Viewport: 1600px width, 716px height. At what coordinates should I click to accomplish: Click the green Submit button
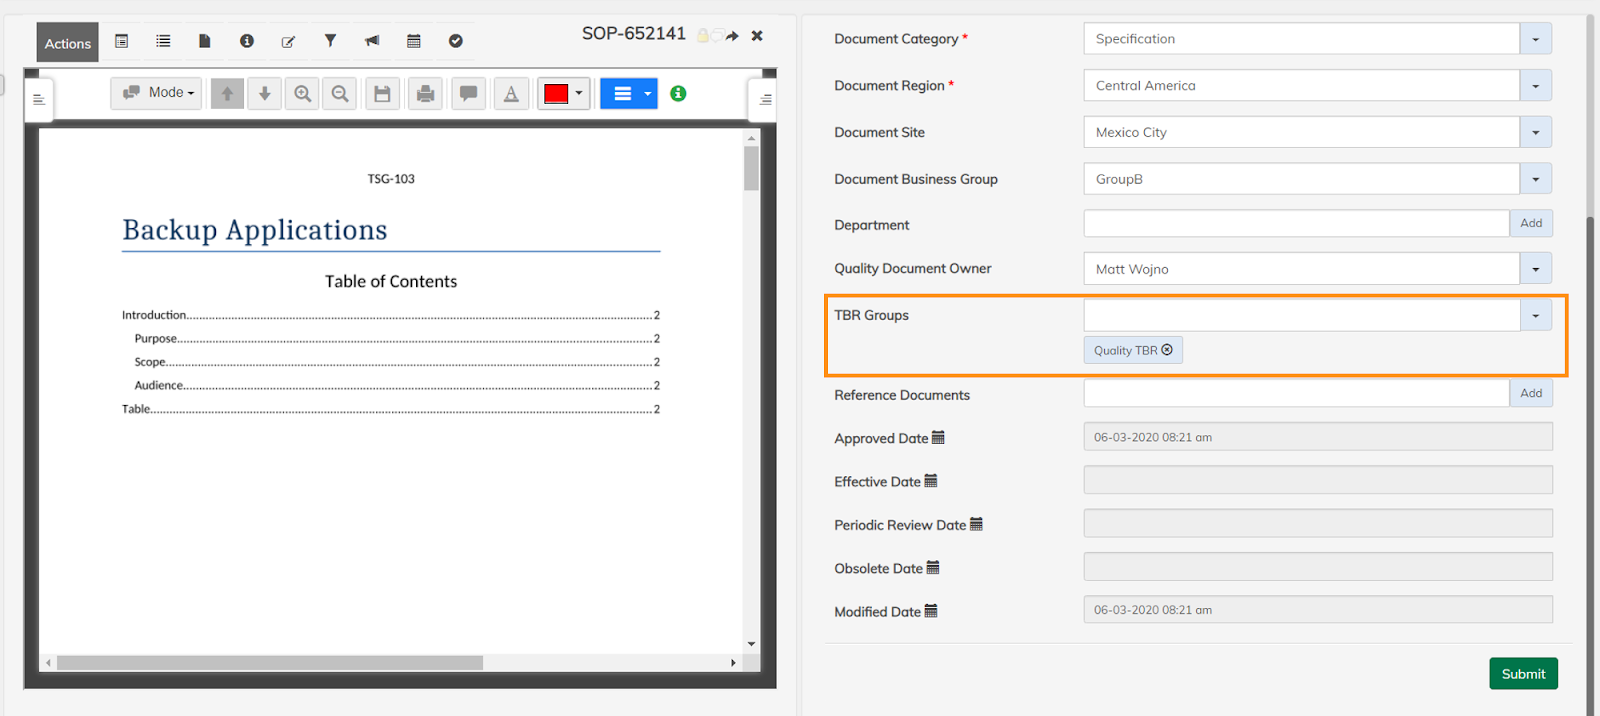[1523, 674]
